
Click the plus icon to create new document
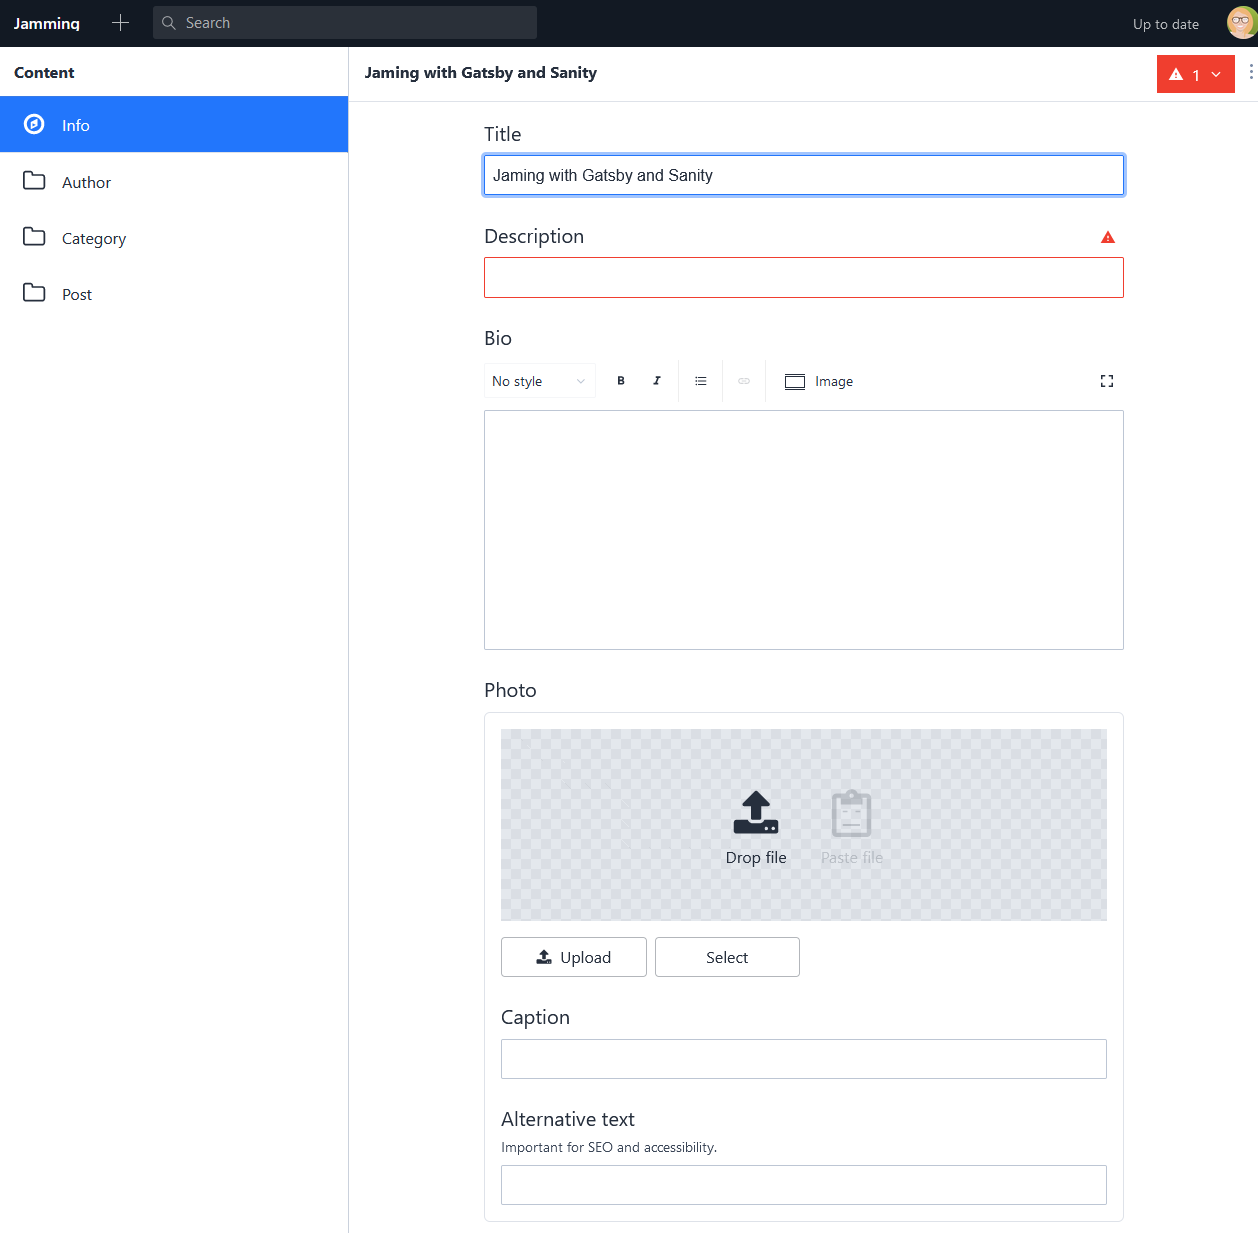click(x=121, y=23)
